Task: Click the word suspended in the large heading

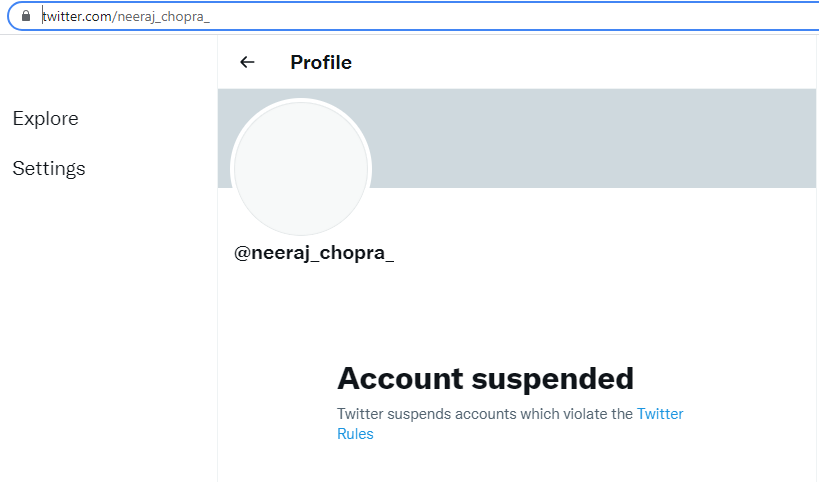Action: point(553,379)
